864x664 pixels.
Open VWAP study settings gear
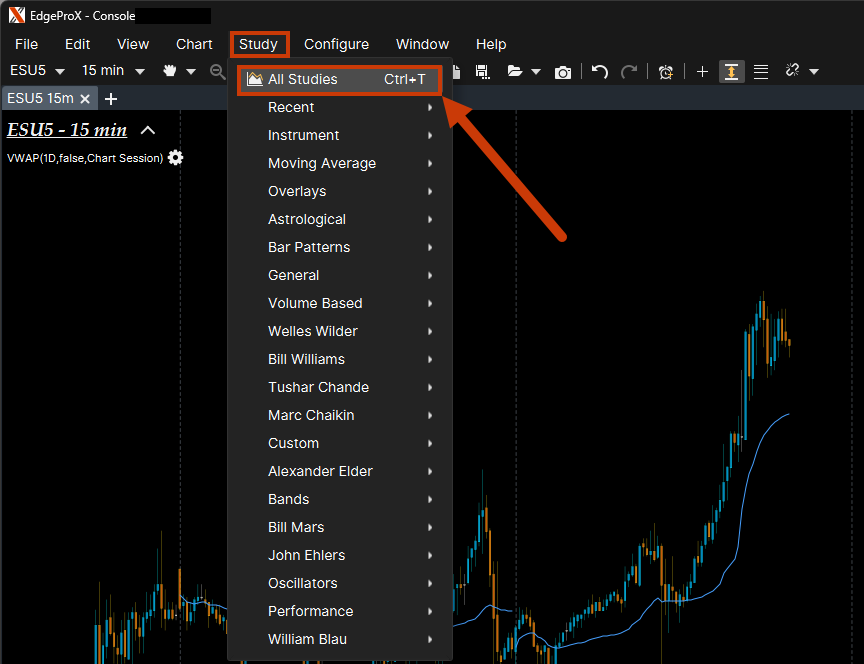pos(176,158)
